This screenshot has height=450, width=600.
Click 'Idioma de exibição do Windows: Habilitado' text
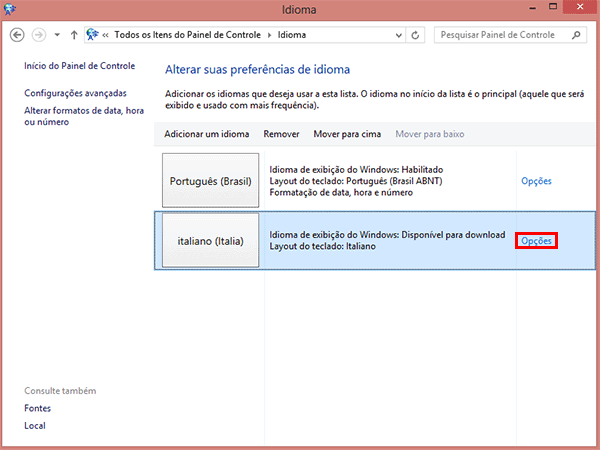[356, 170]
